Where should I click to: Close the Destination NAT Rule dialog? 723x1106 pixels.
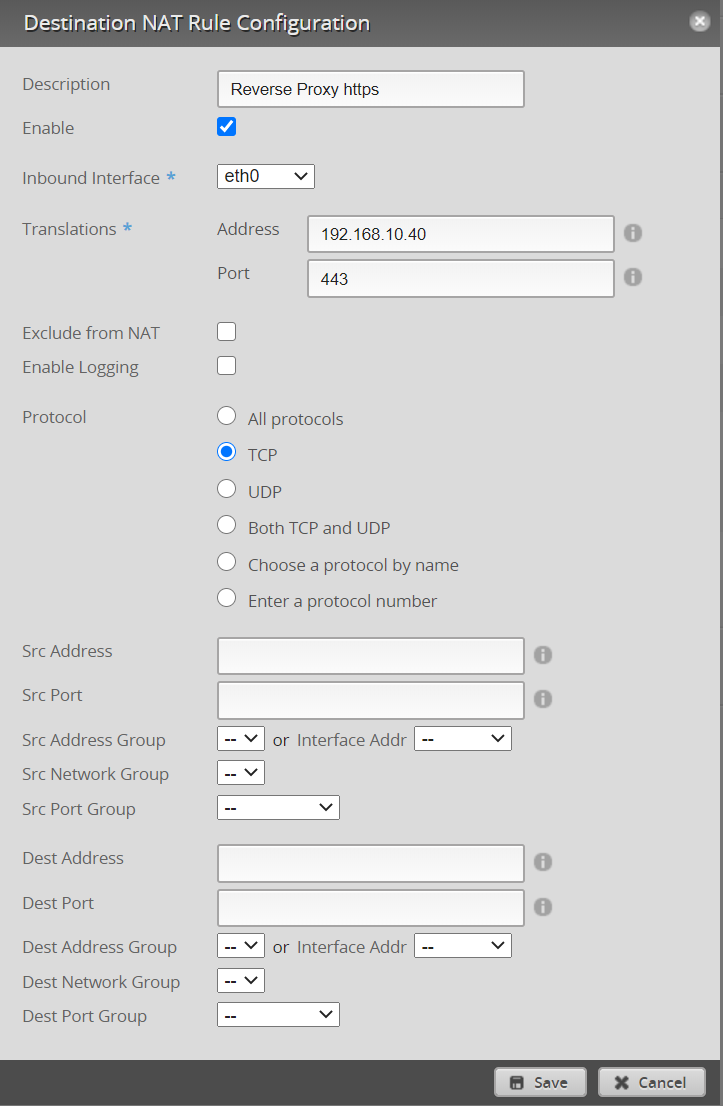[700, 21]
